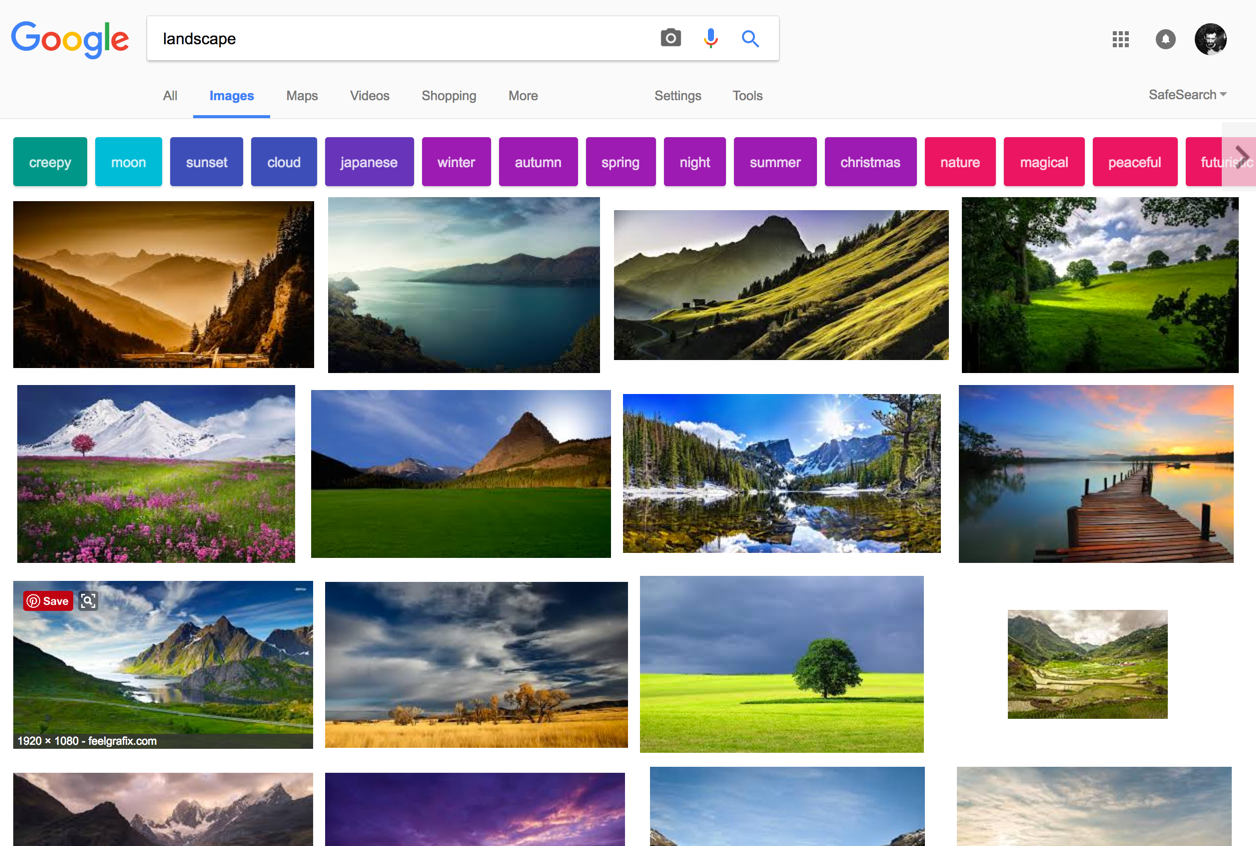The image size is (1256, 846).
Task: Select the moon suggestion chip
Action: (128, 162)
